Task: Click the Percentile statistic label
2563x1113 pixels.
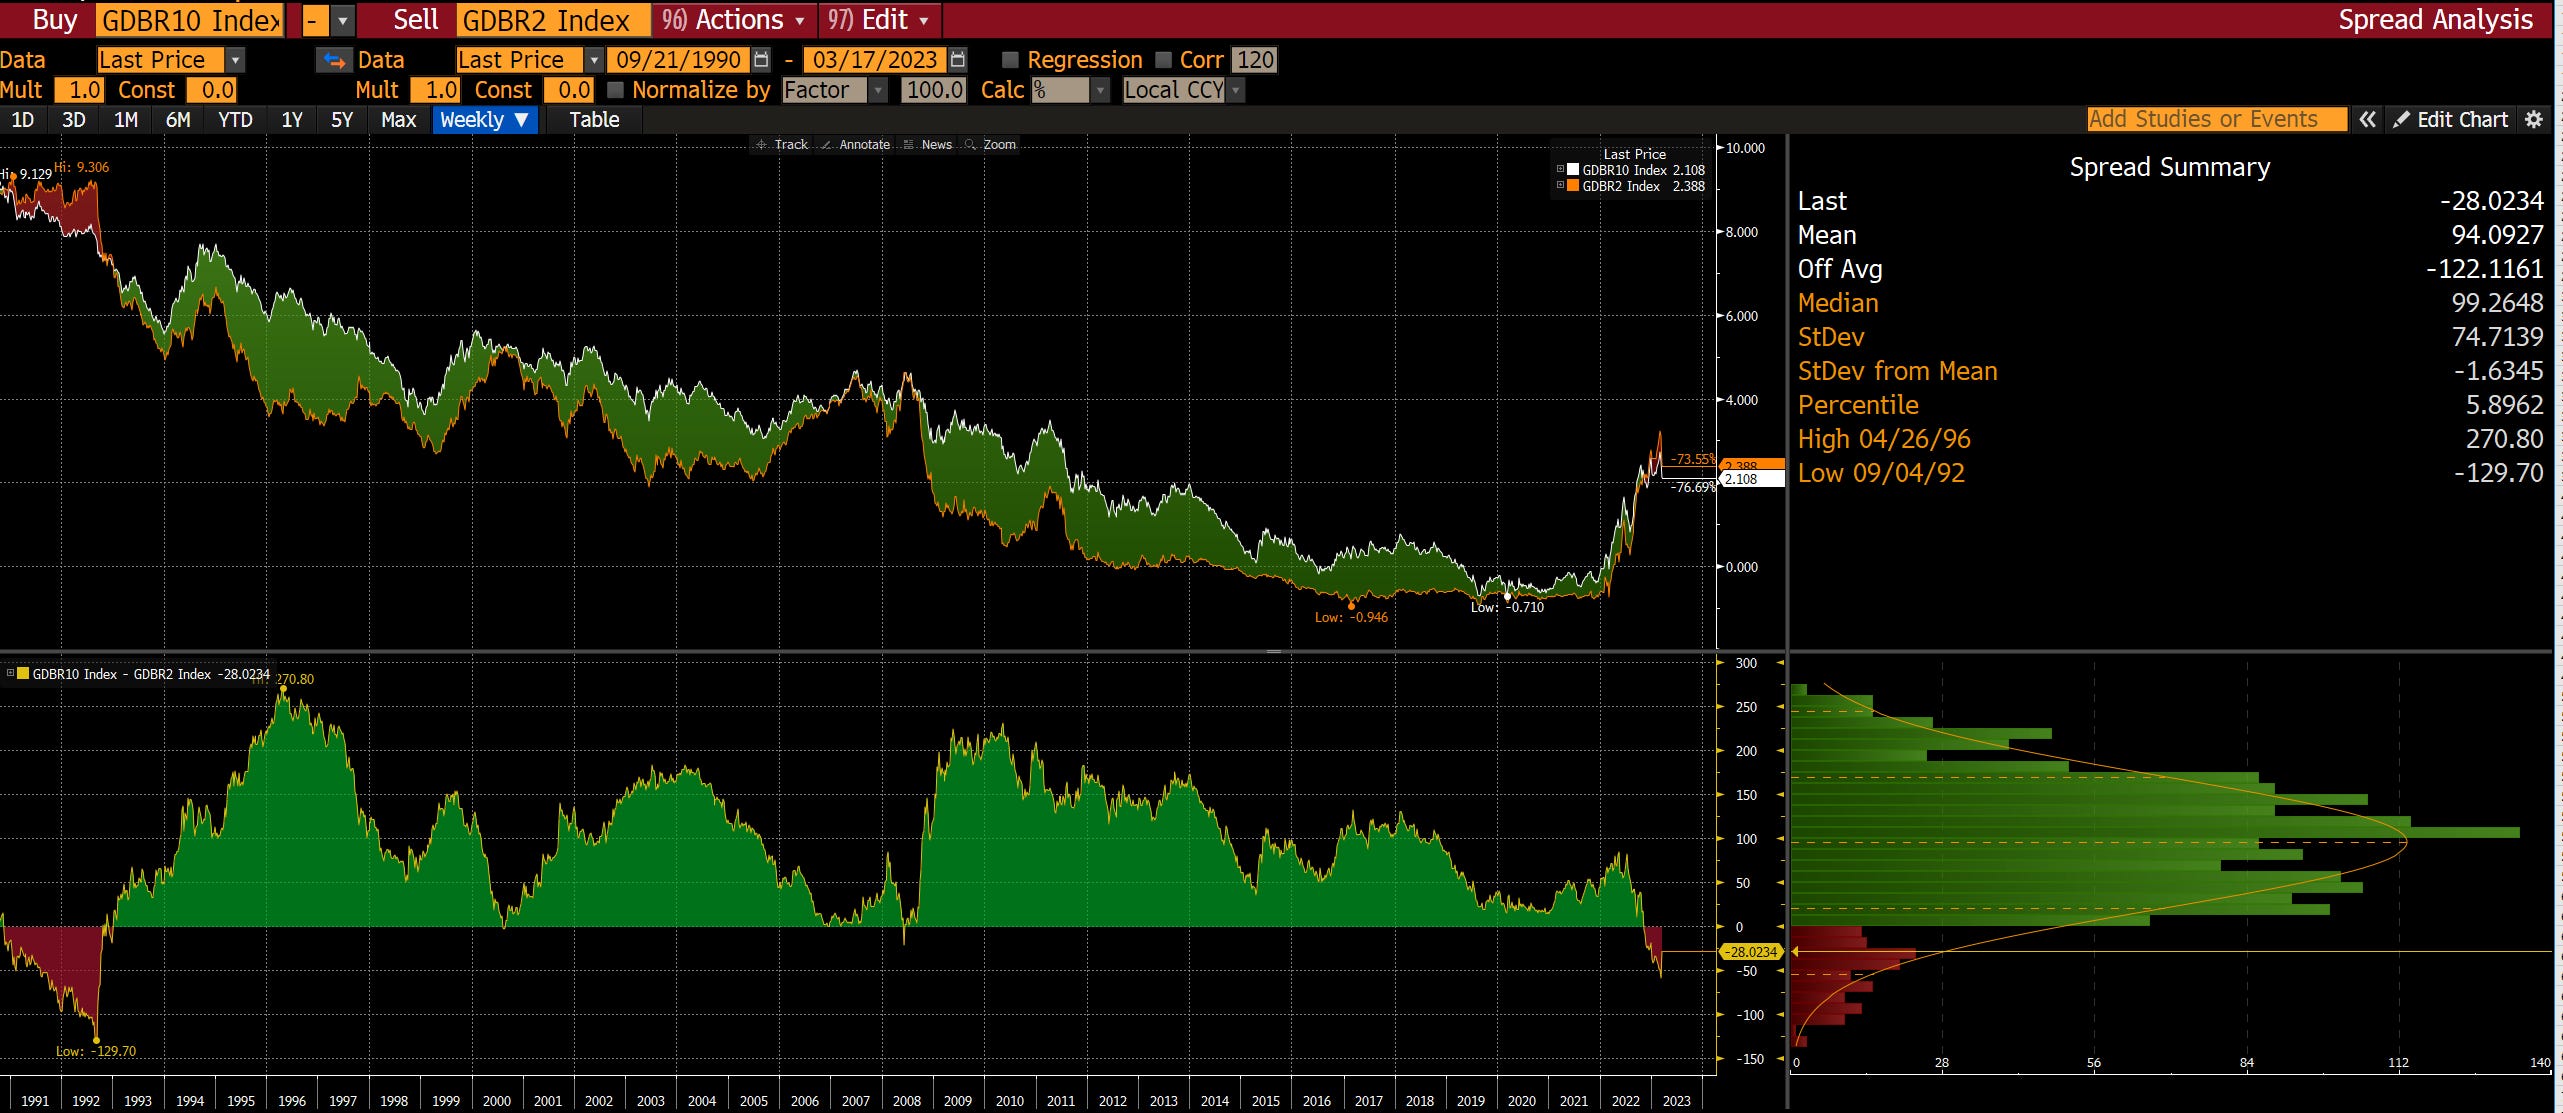Action: click(1858, 405)
